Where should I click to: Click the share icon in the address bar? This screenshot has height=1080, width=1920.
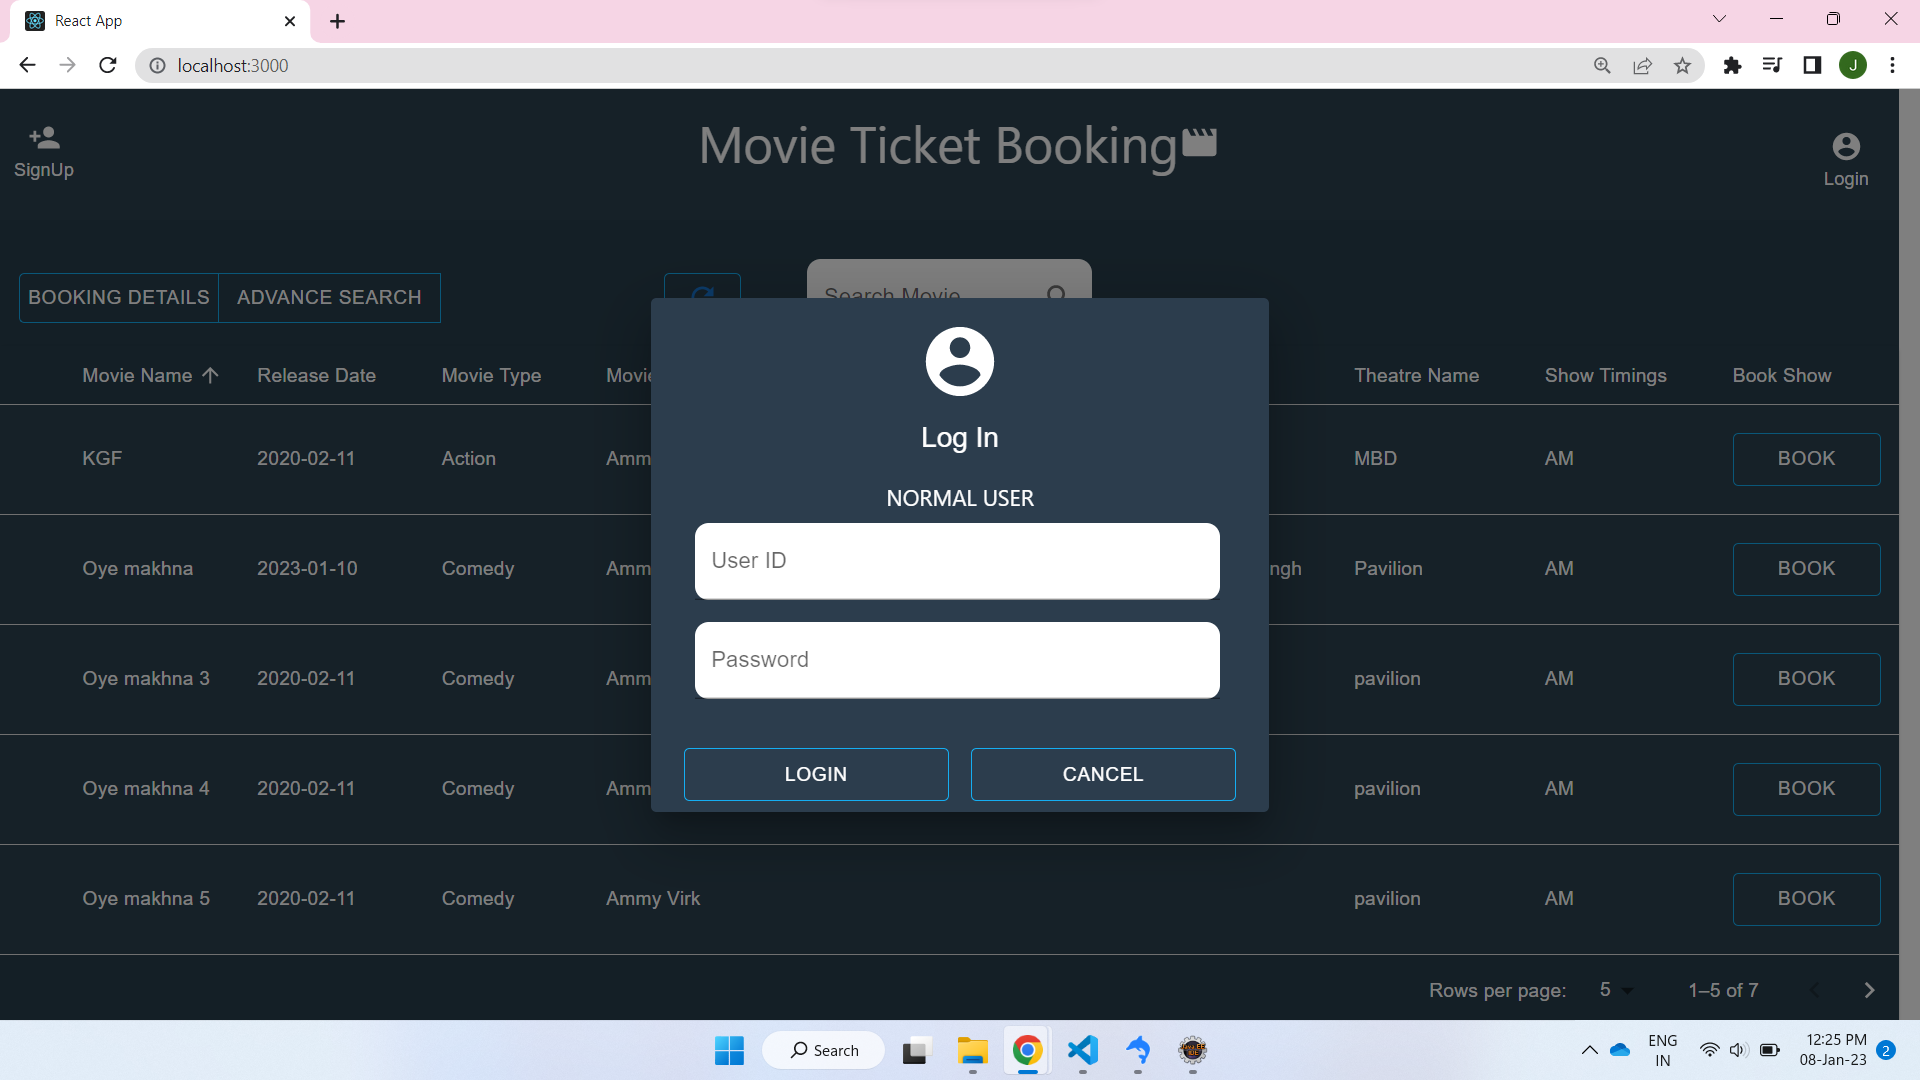1643,65
